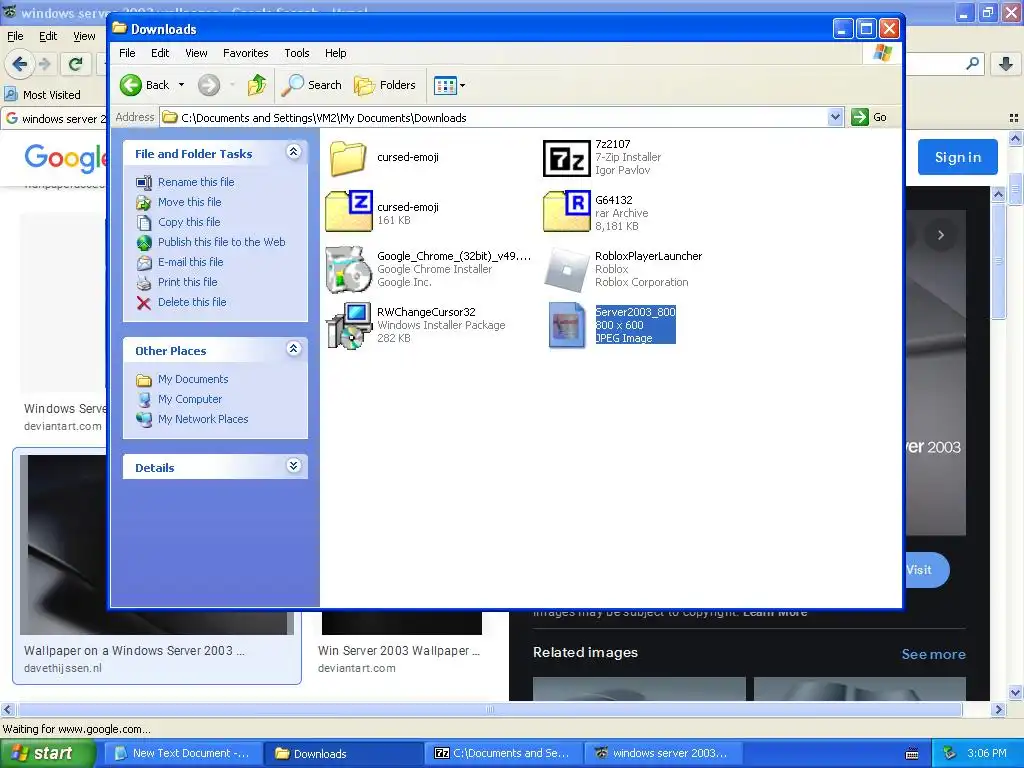Click the browser reload button
The image size is (1024, 768).
click(x=75, y=64)
